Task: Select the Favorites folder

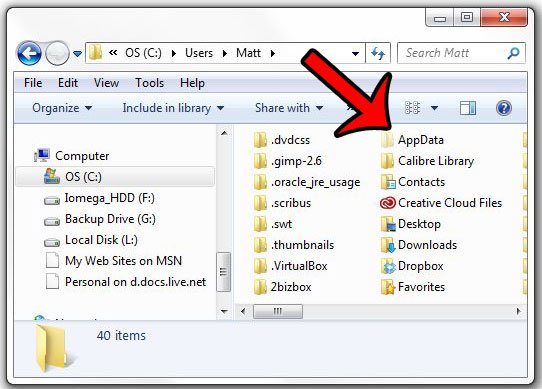Action: coord(413,287)
